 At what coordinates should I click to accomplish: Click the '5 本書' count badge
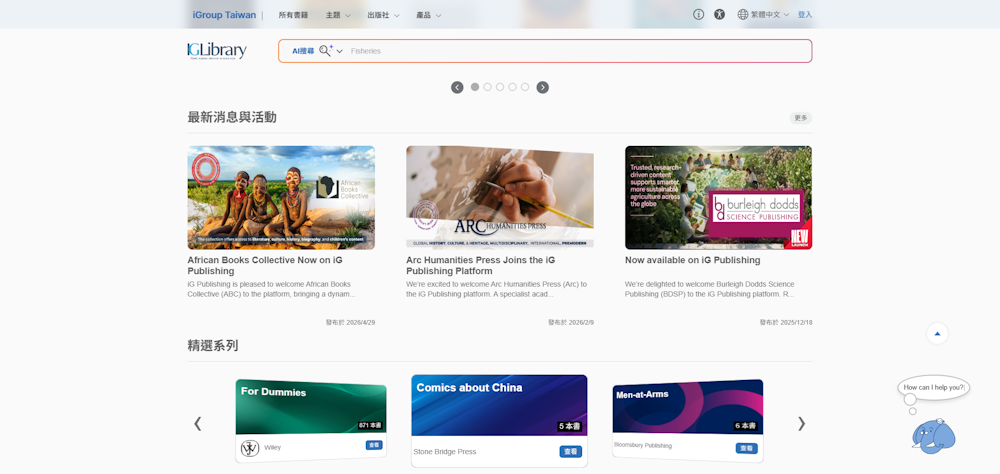[570, 426]
